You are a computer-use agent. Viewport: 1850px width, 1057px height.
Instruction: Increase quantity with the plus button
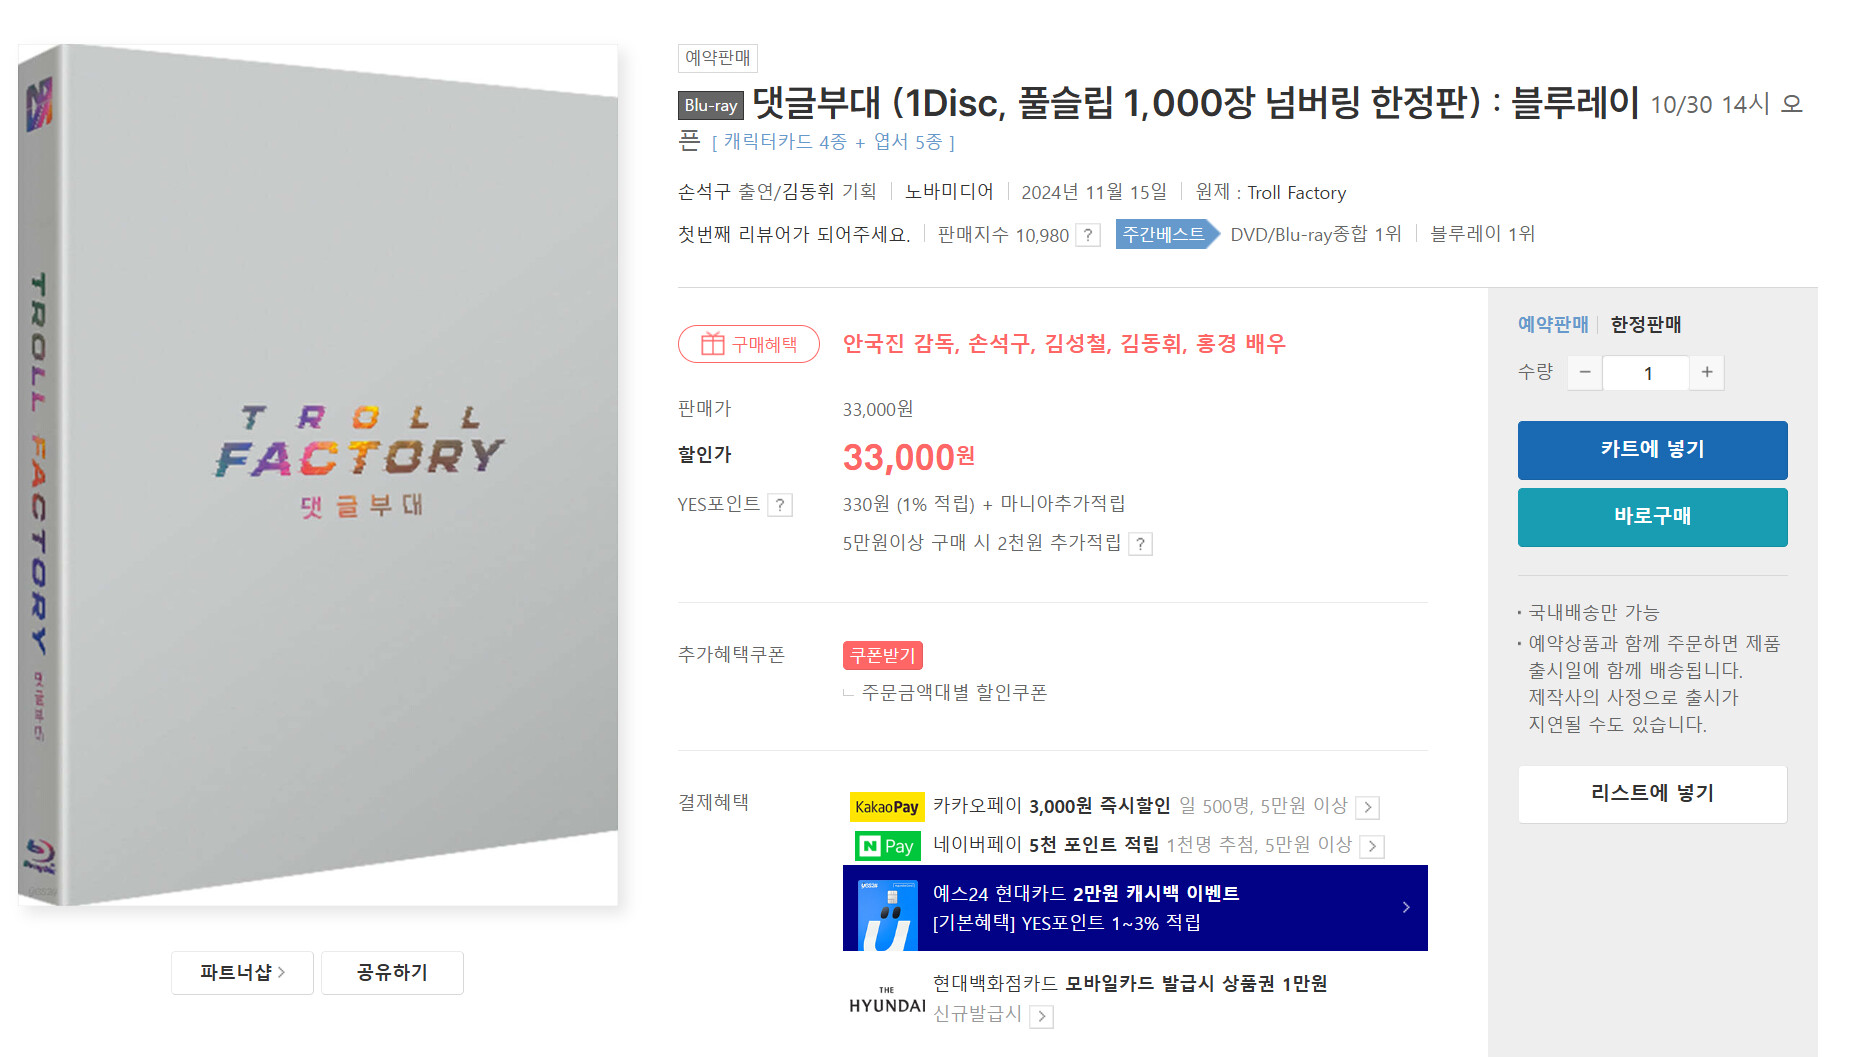(1707, 373)
